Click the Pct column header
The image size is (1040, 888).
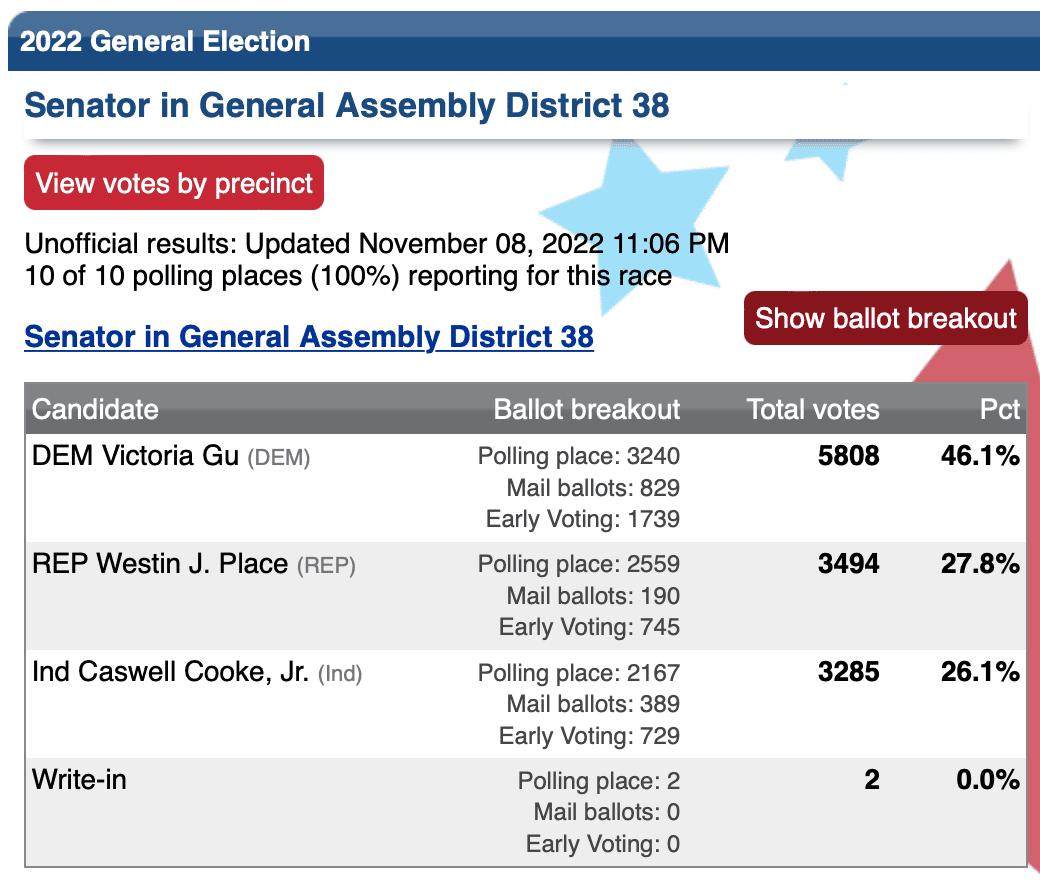[x=1000, y=409]
